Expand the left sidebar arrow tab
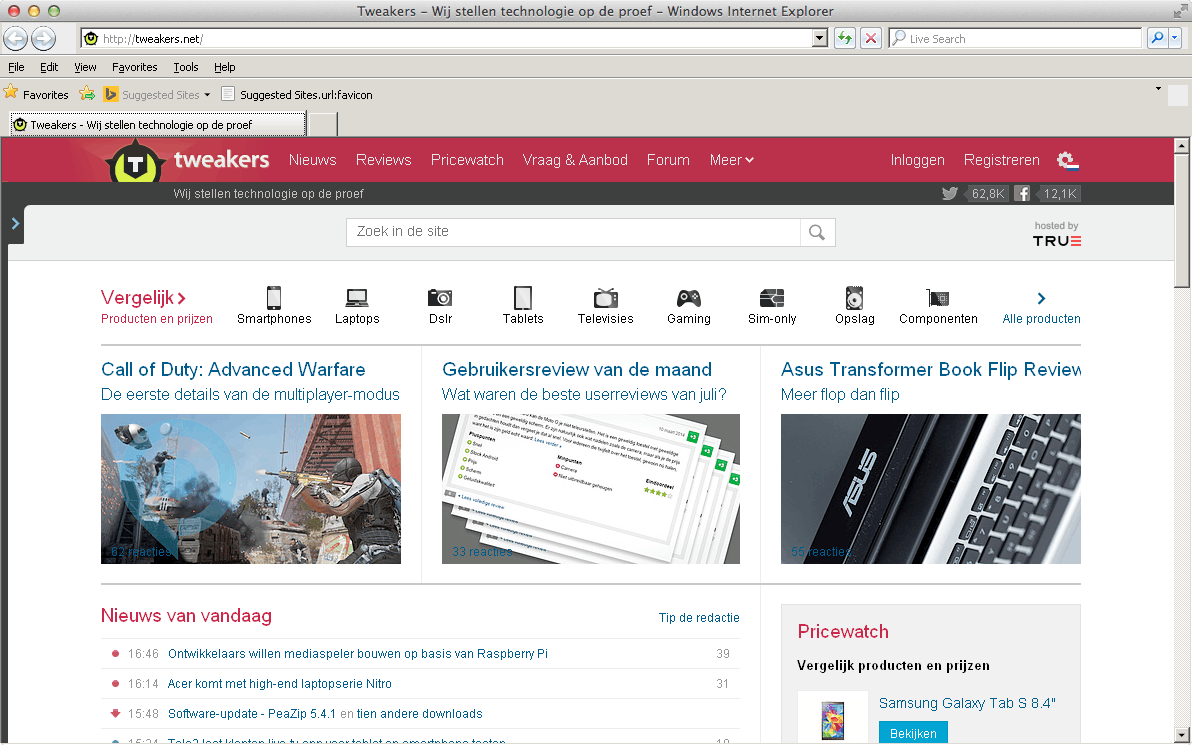The height and width of the screenshot is (745, 1192). [x=14, y=224]
